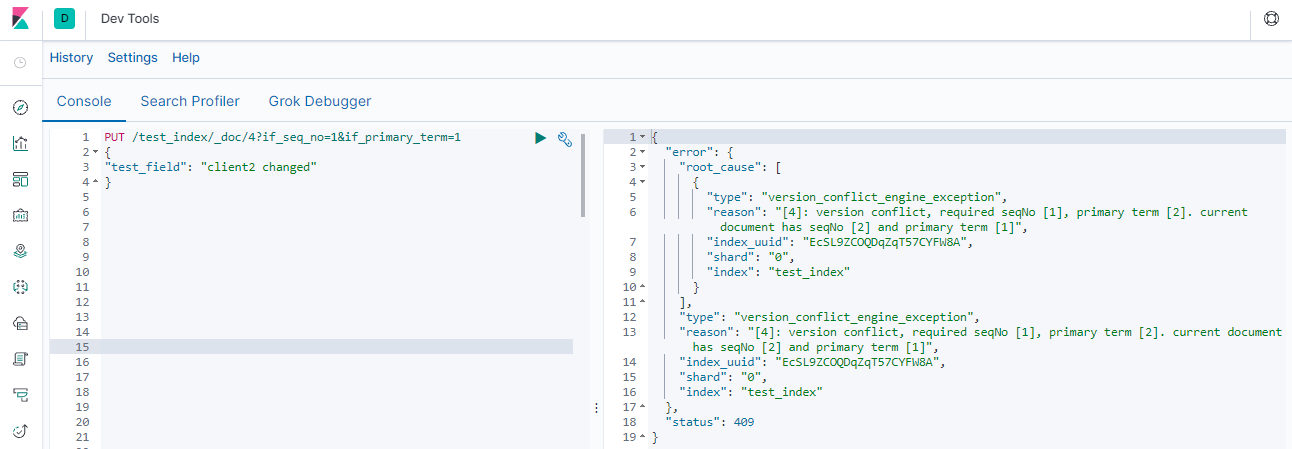
Task: Switch to the Grok Debugger tab
Action: [x=320, y=101]
